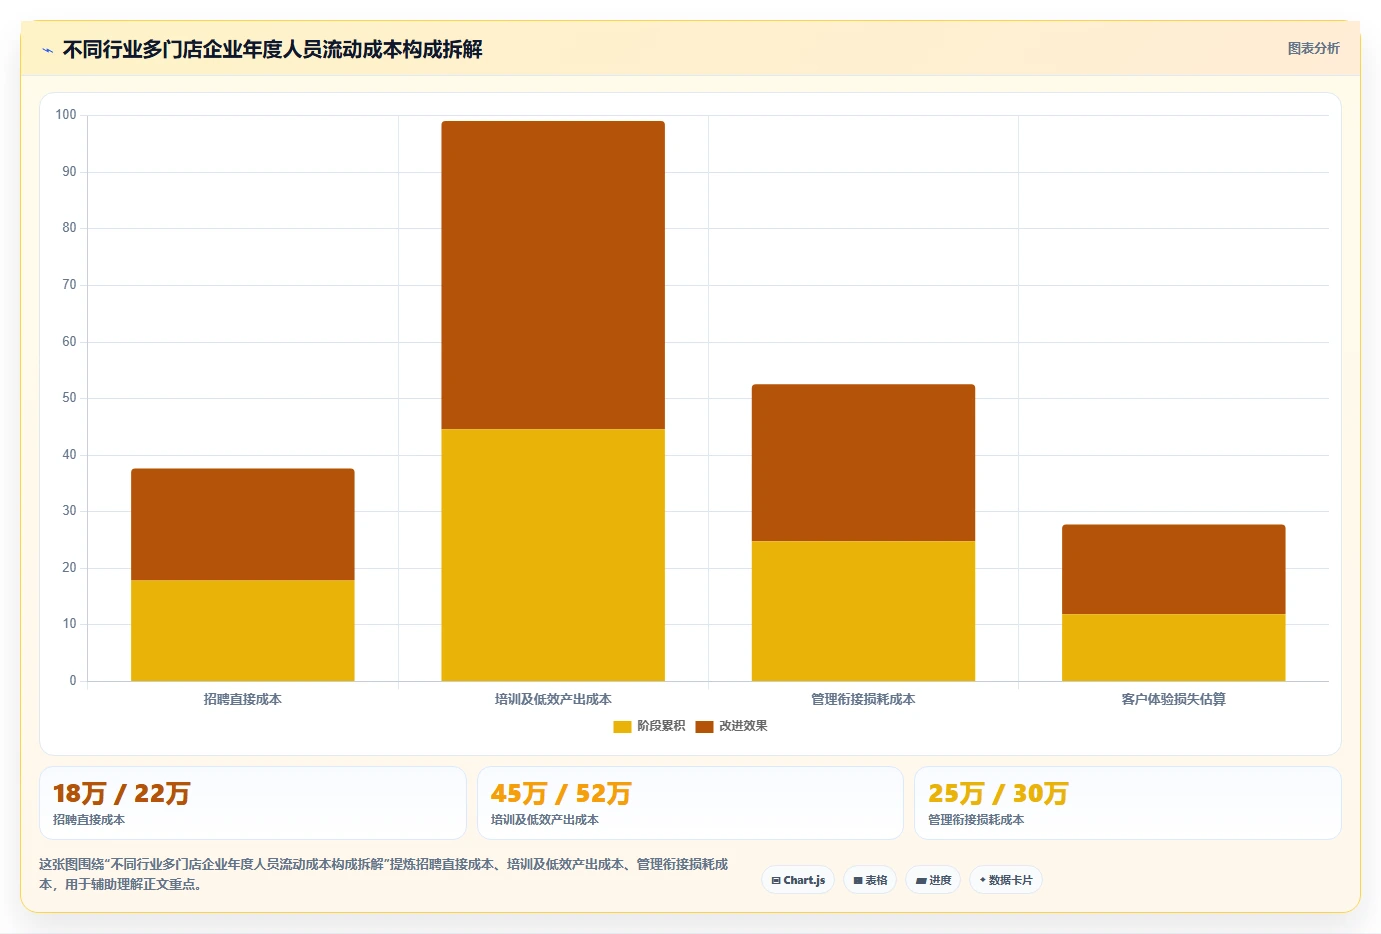Click the brown segment of 培训及低效产出成本 bar

553,275
